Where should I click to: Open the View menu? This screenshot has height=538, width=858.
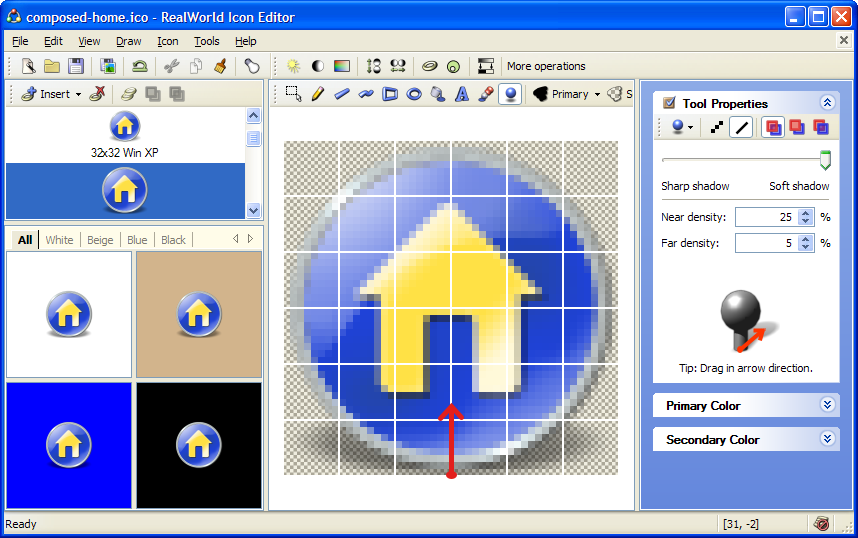click(x=89, y=41)
